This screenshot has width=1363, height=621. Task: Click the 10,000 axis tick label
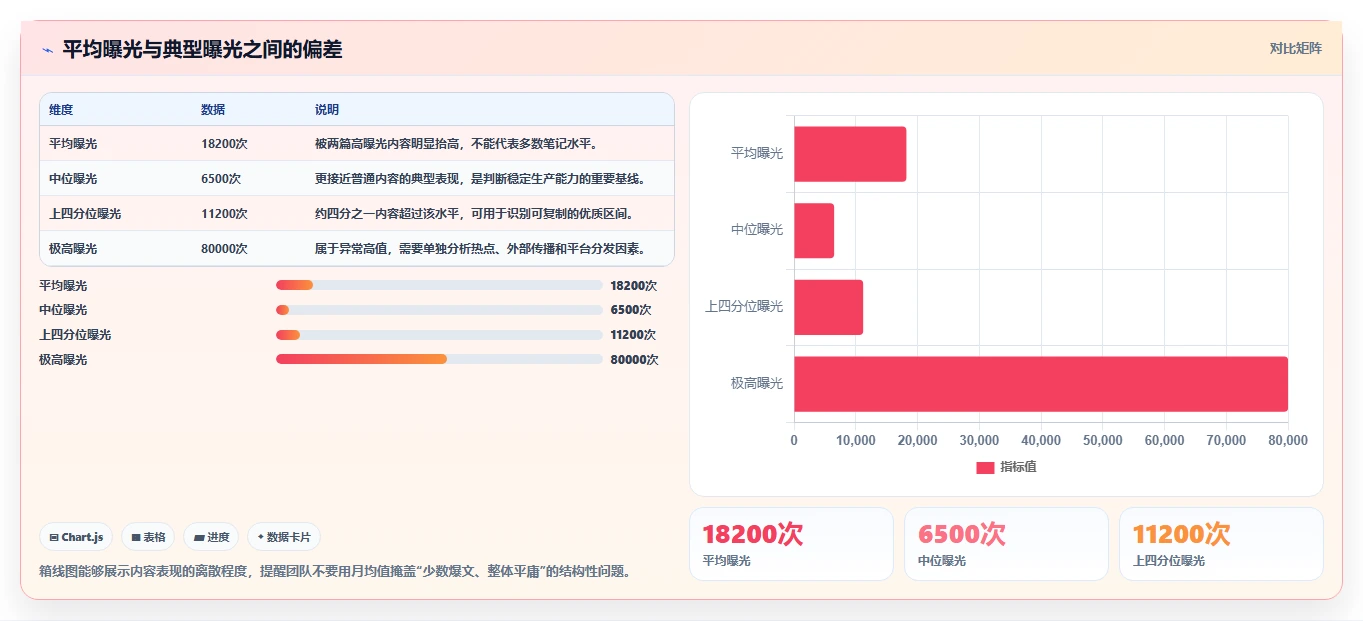click(856, 440)
